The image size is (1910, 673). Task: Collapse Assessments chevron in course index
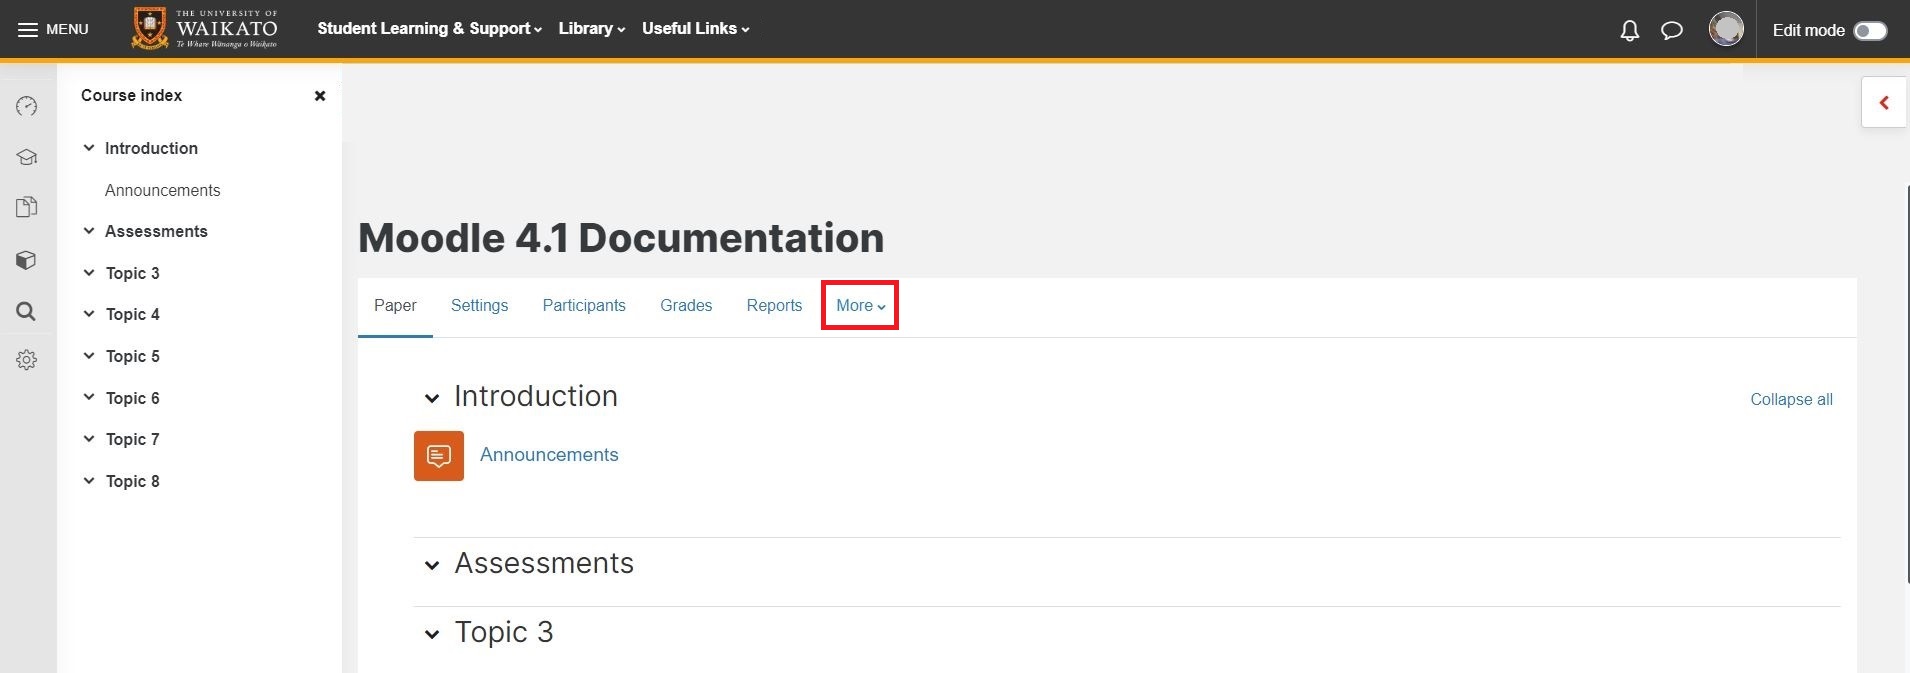(x=89, y=231)
